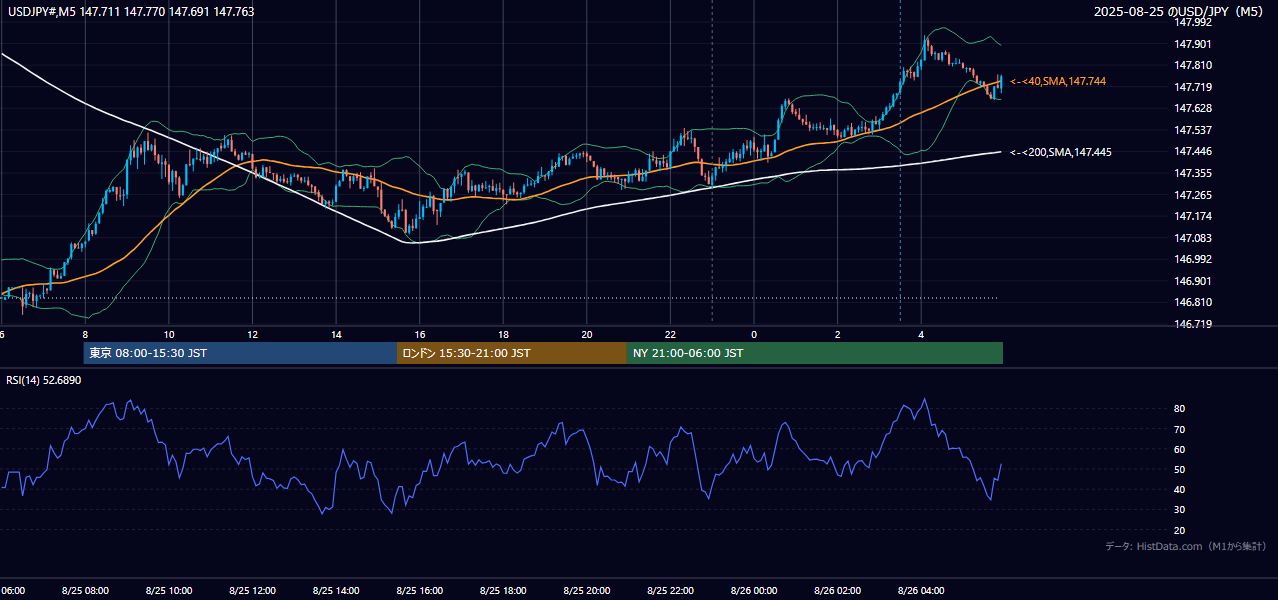The image size is (1278, 600).
Task: Click the 147.901 price axis value
Action: point(1194,44)
